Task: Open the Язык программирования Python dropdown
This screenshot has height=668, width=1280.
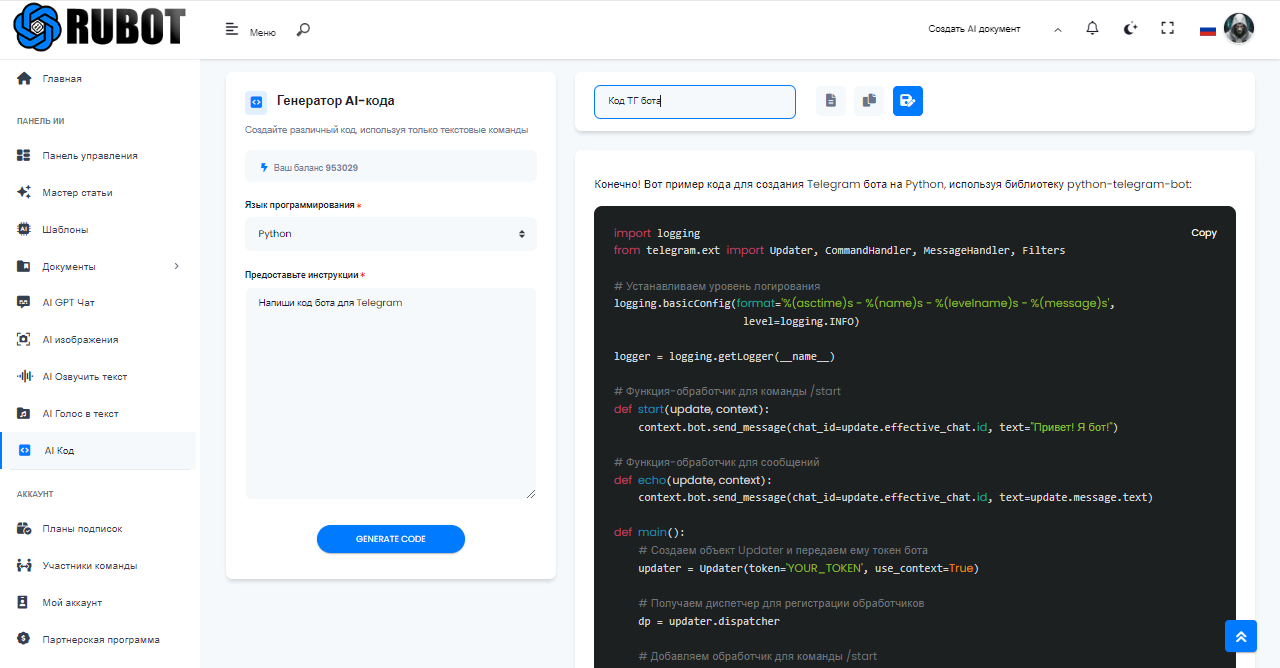Action: (x=391, y=233)
